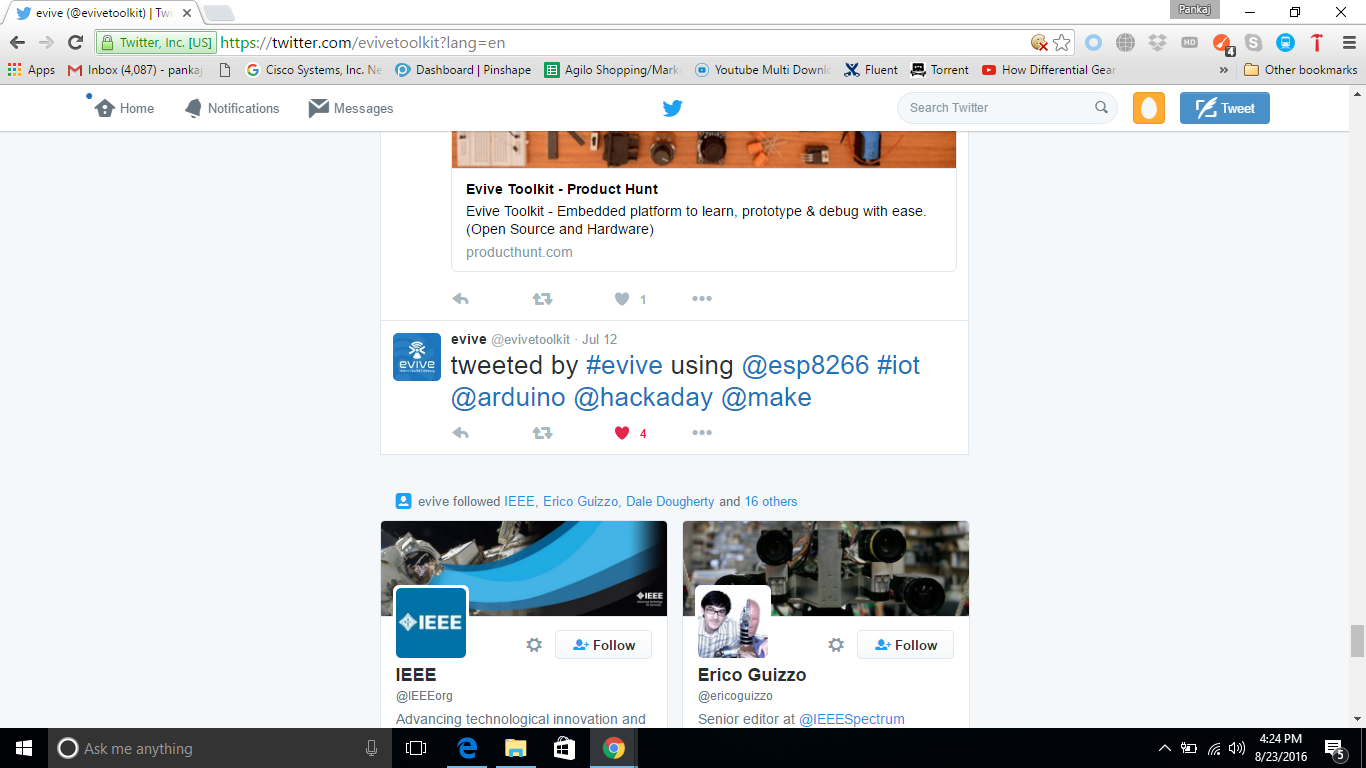Click the evive avatar on Jul 12 tweet
Image resolution: width=1366 pixels, height=768 pixels.
417,357
